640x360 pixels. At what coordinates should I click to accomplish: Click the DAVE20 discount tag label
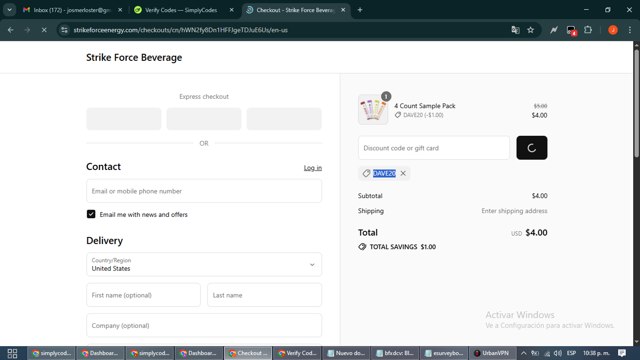(384, 173)
